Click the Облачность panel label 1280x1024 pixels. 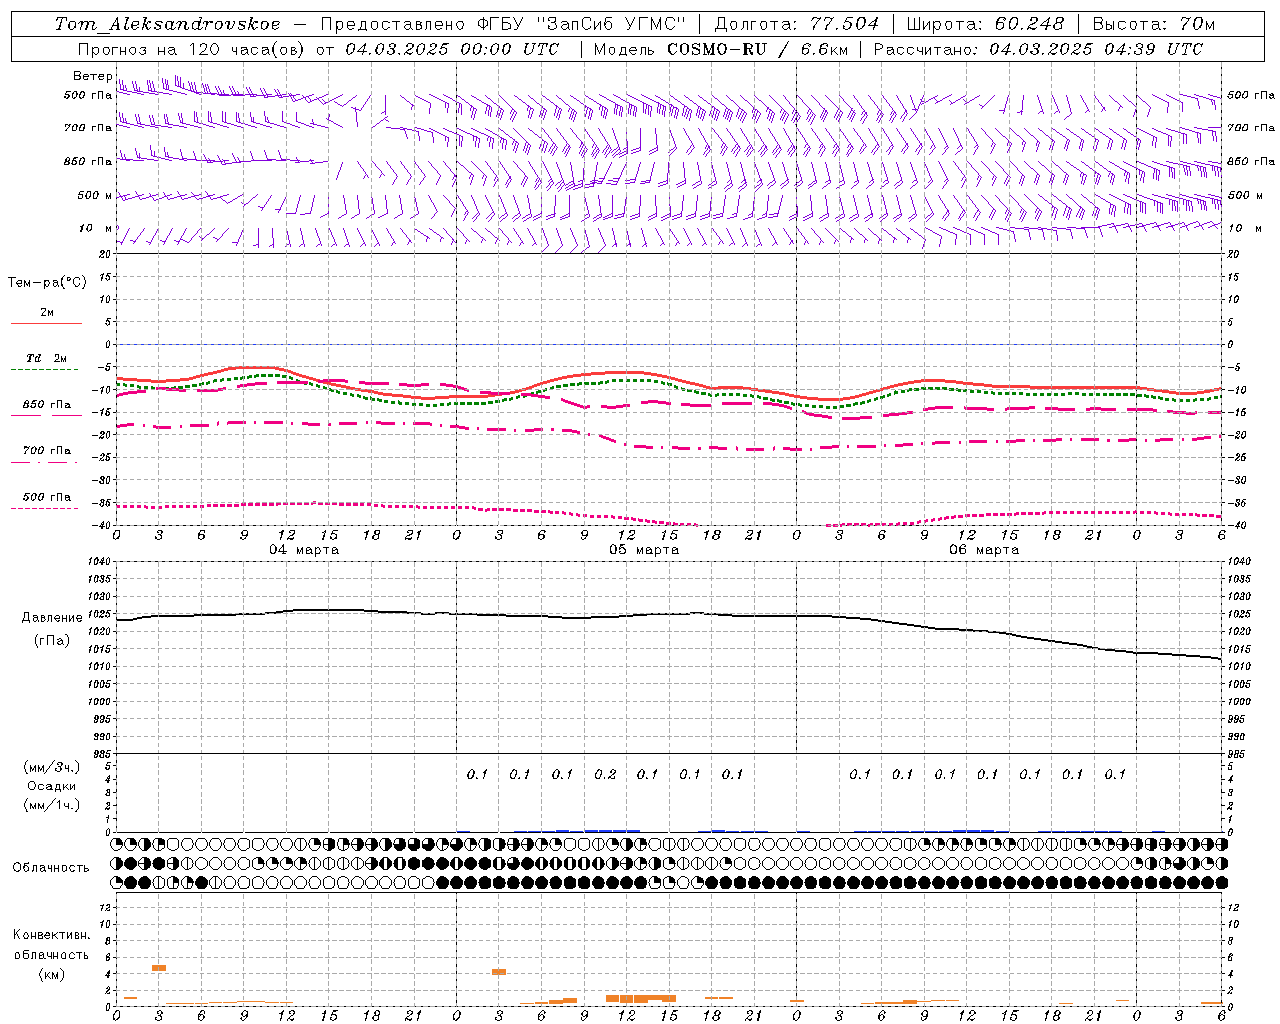(x=51, y=868)
